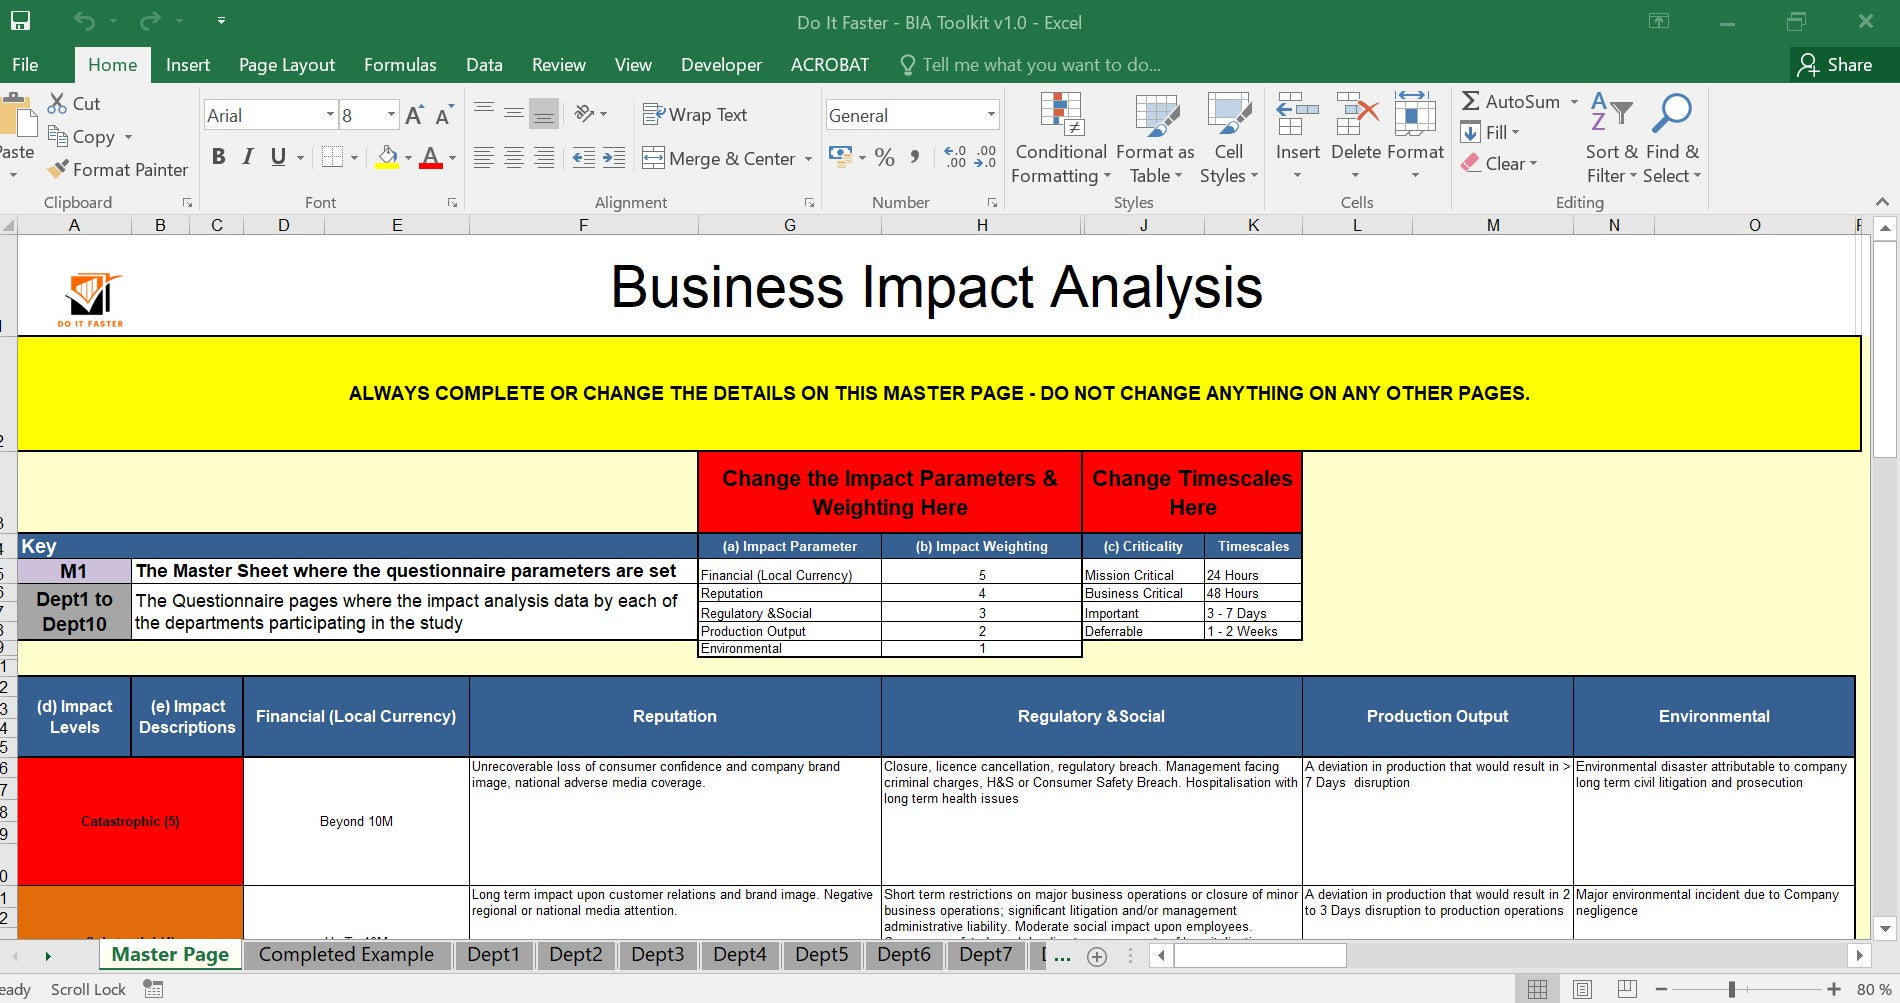Decrease decimal places
Image resolution: width=1900 pixels, height=1003 pixels.
click(986, 157)
